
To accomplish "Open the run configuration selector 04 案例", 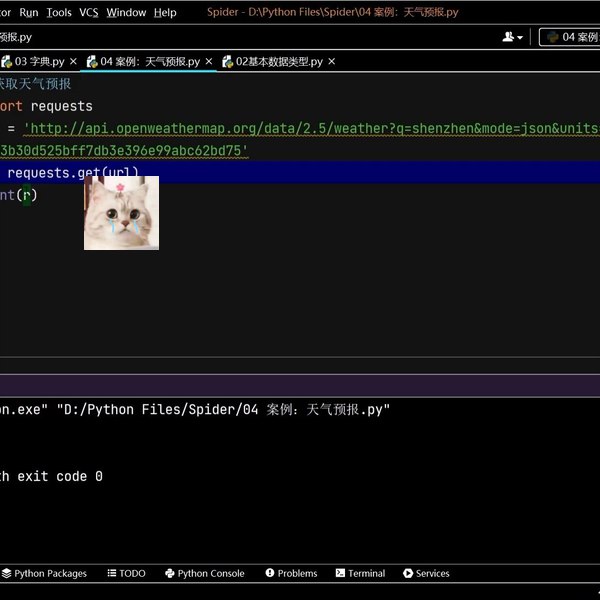I will tap(570, 37).
